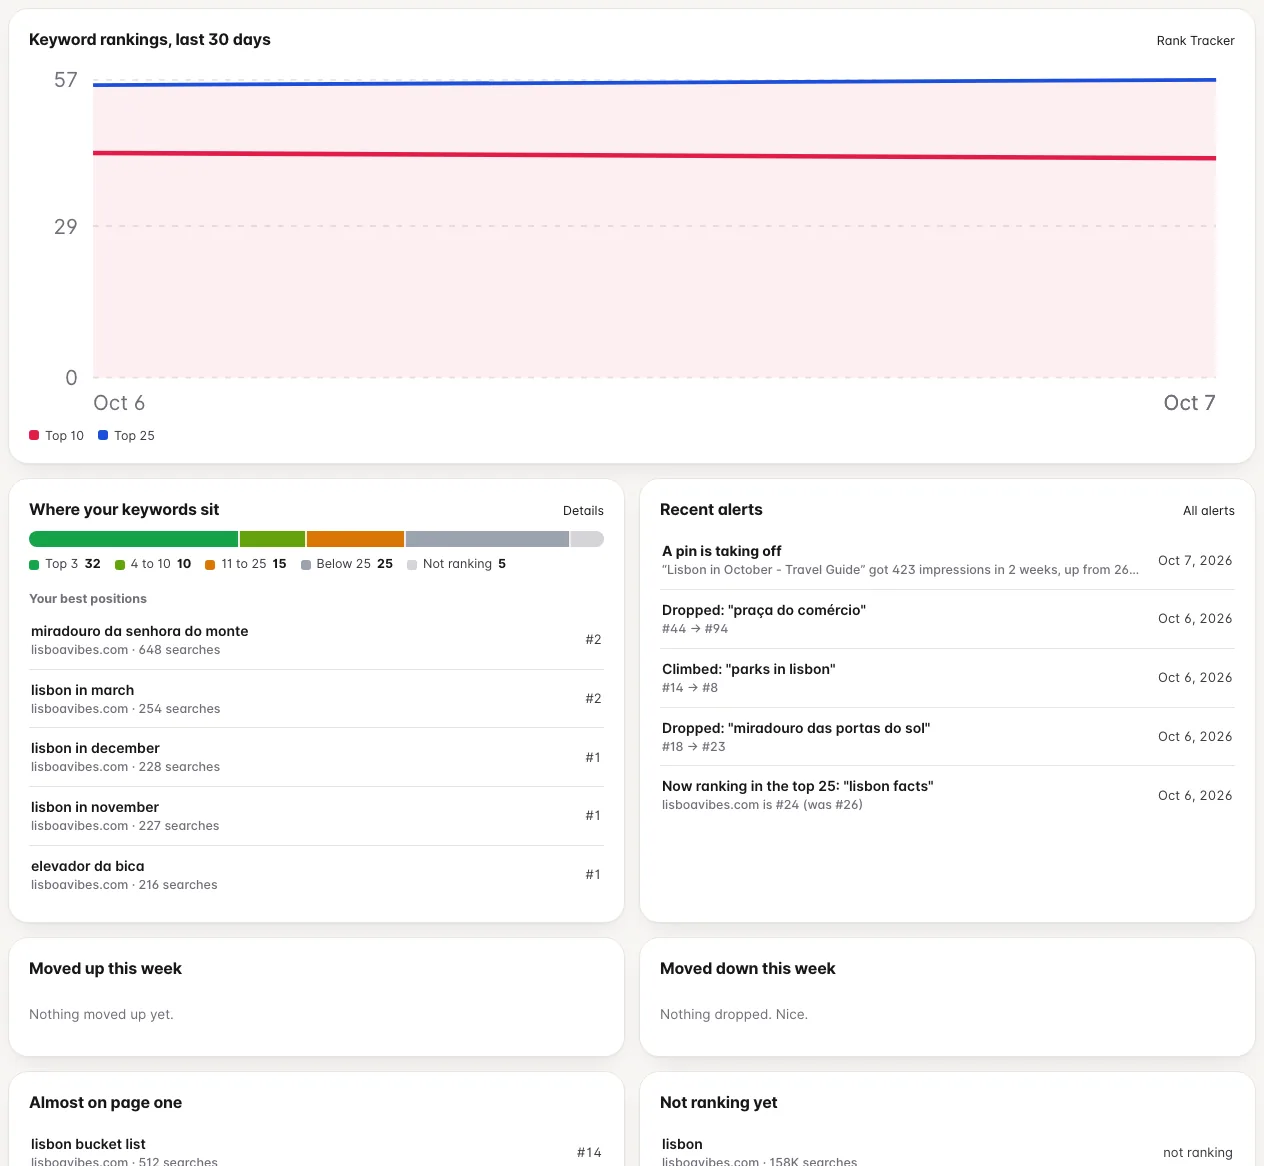Click the Below 25 legend label
1264x1166 pixels.
(x=347, y=564)
